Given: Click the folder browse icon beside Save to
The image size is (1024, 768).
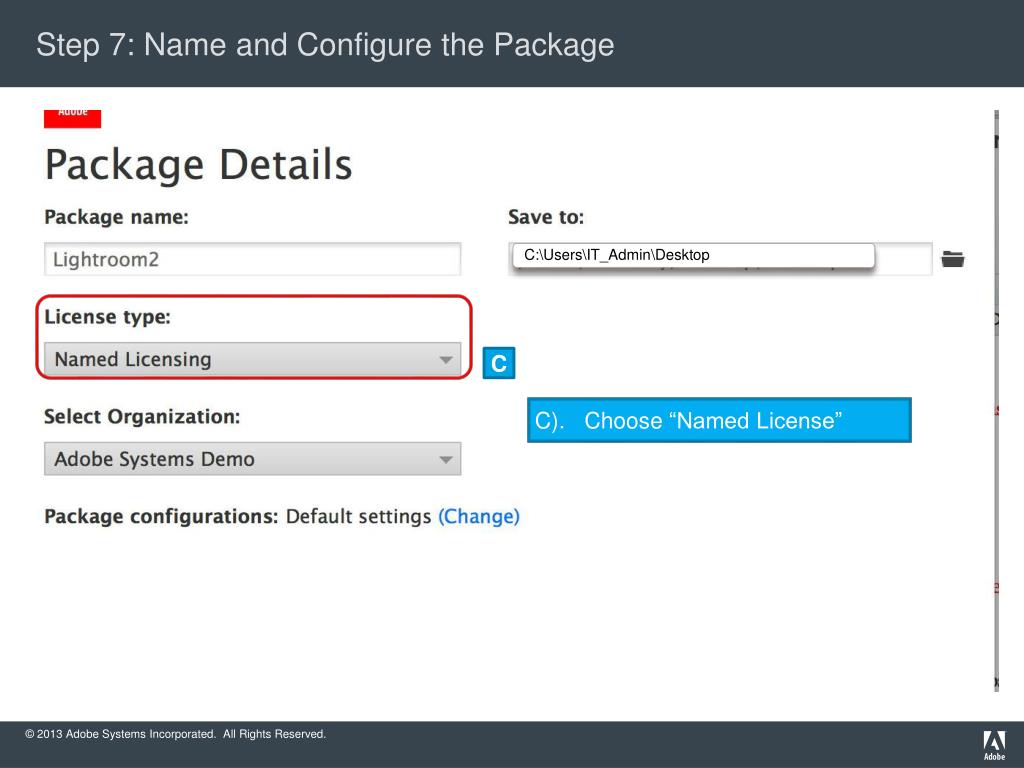Looking at the screenshot, I should pyautogui.click(x=953, y=259).
